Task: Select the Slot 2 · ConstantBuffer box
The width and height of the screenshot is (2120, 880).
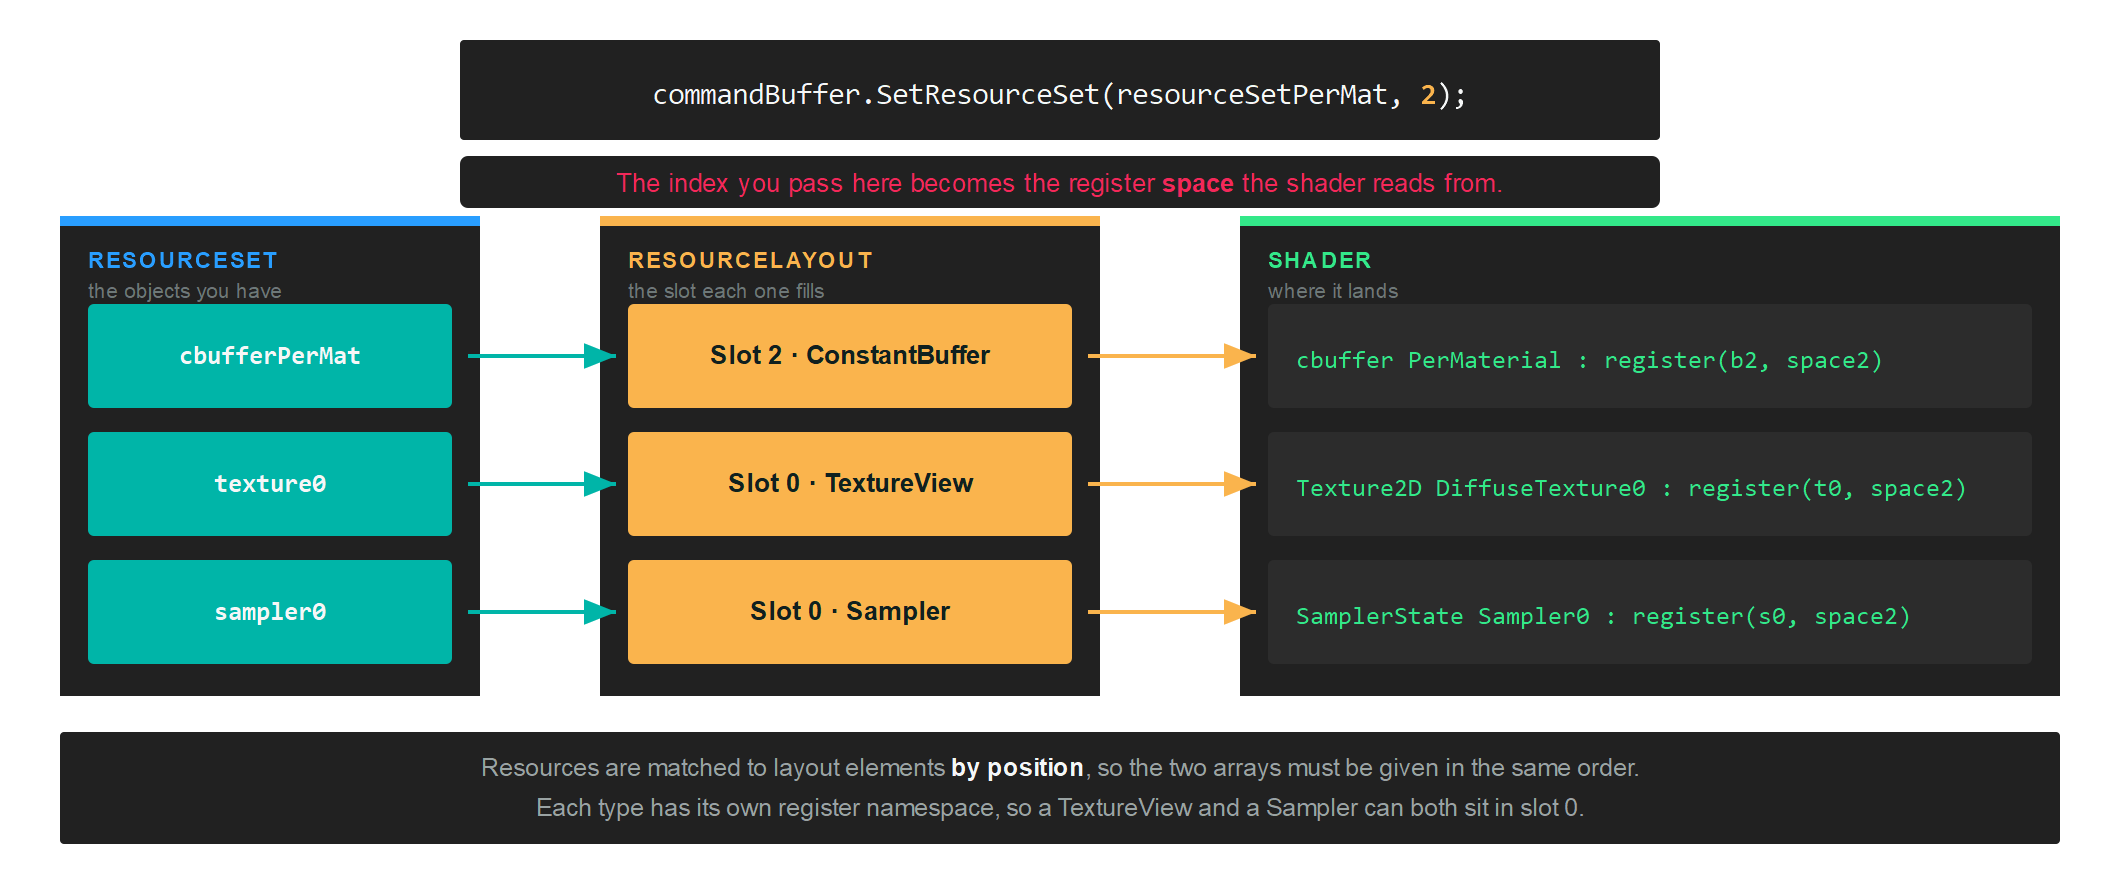Action: pos(850,356)
